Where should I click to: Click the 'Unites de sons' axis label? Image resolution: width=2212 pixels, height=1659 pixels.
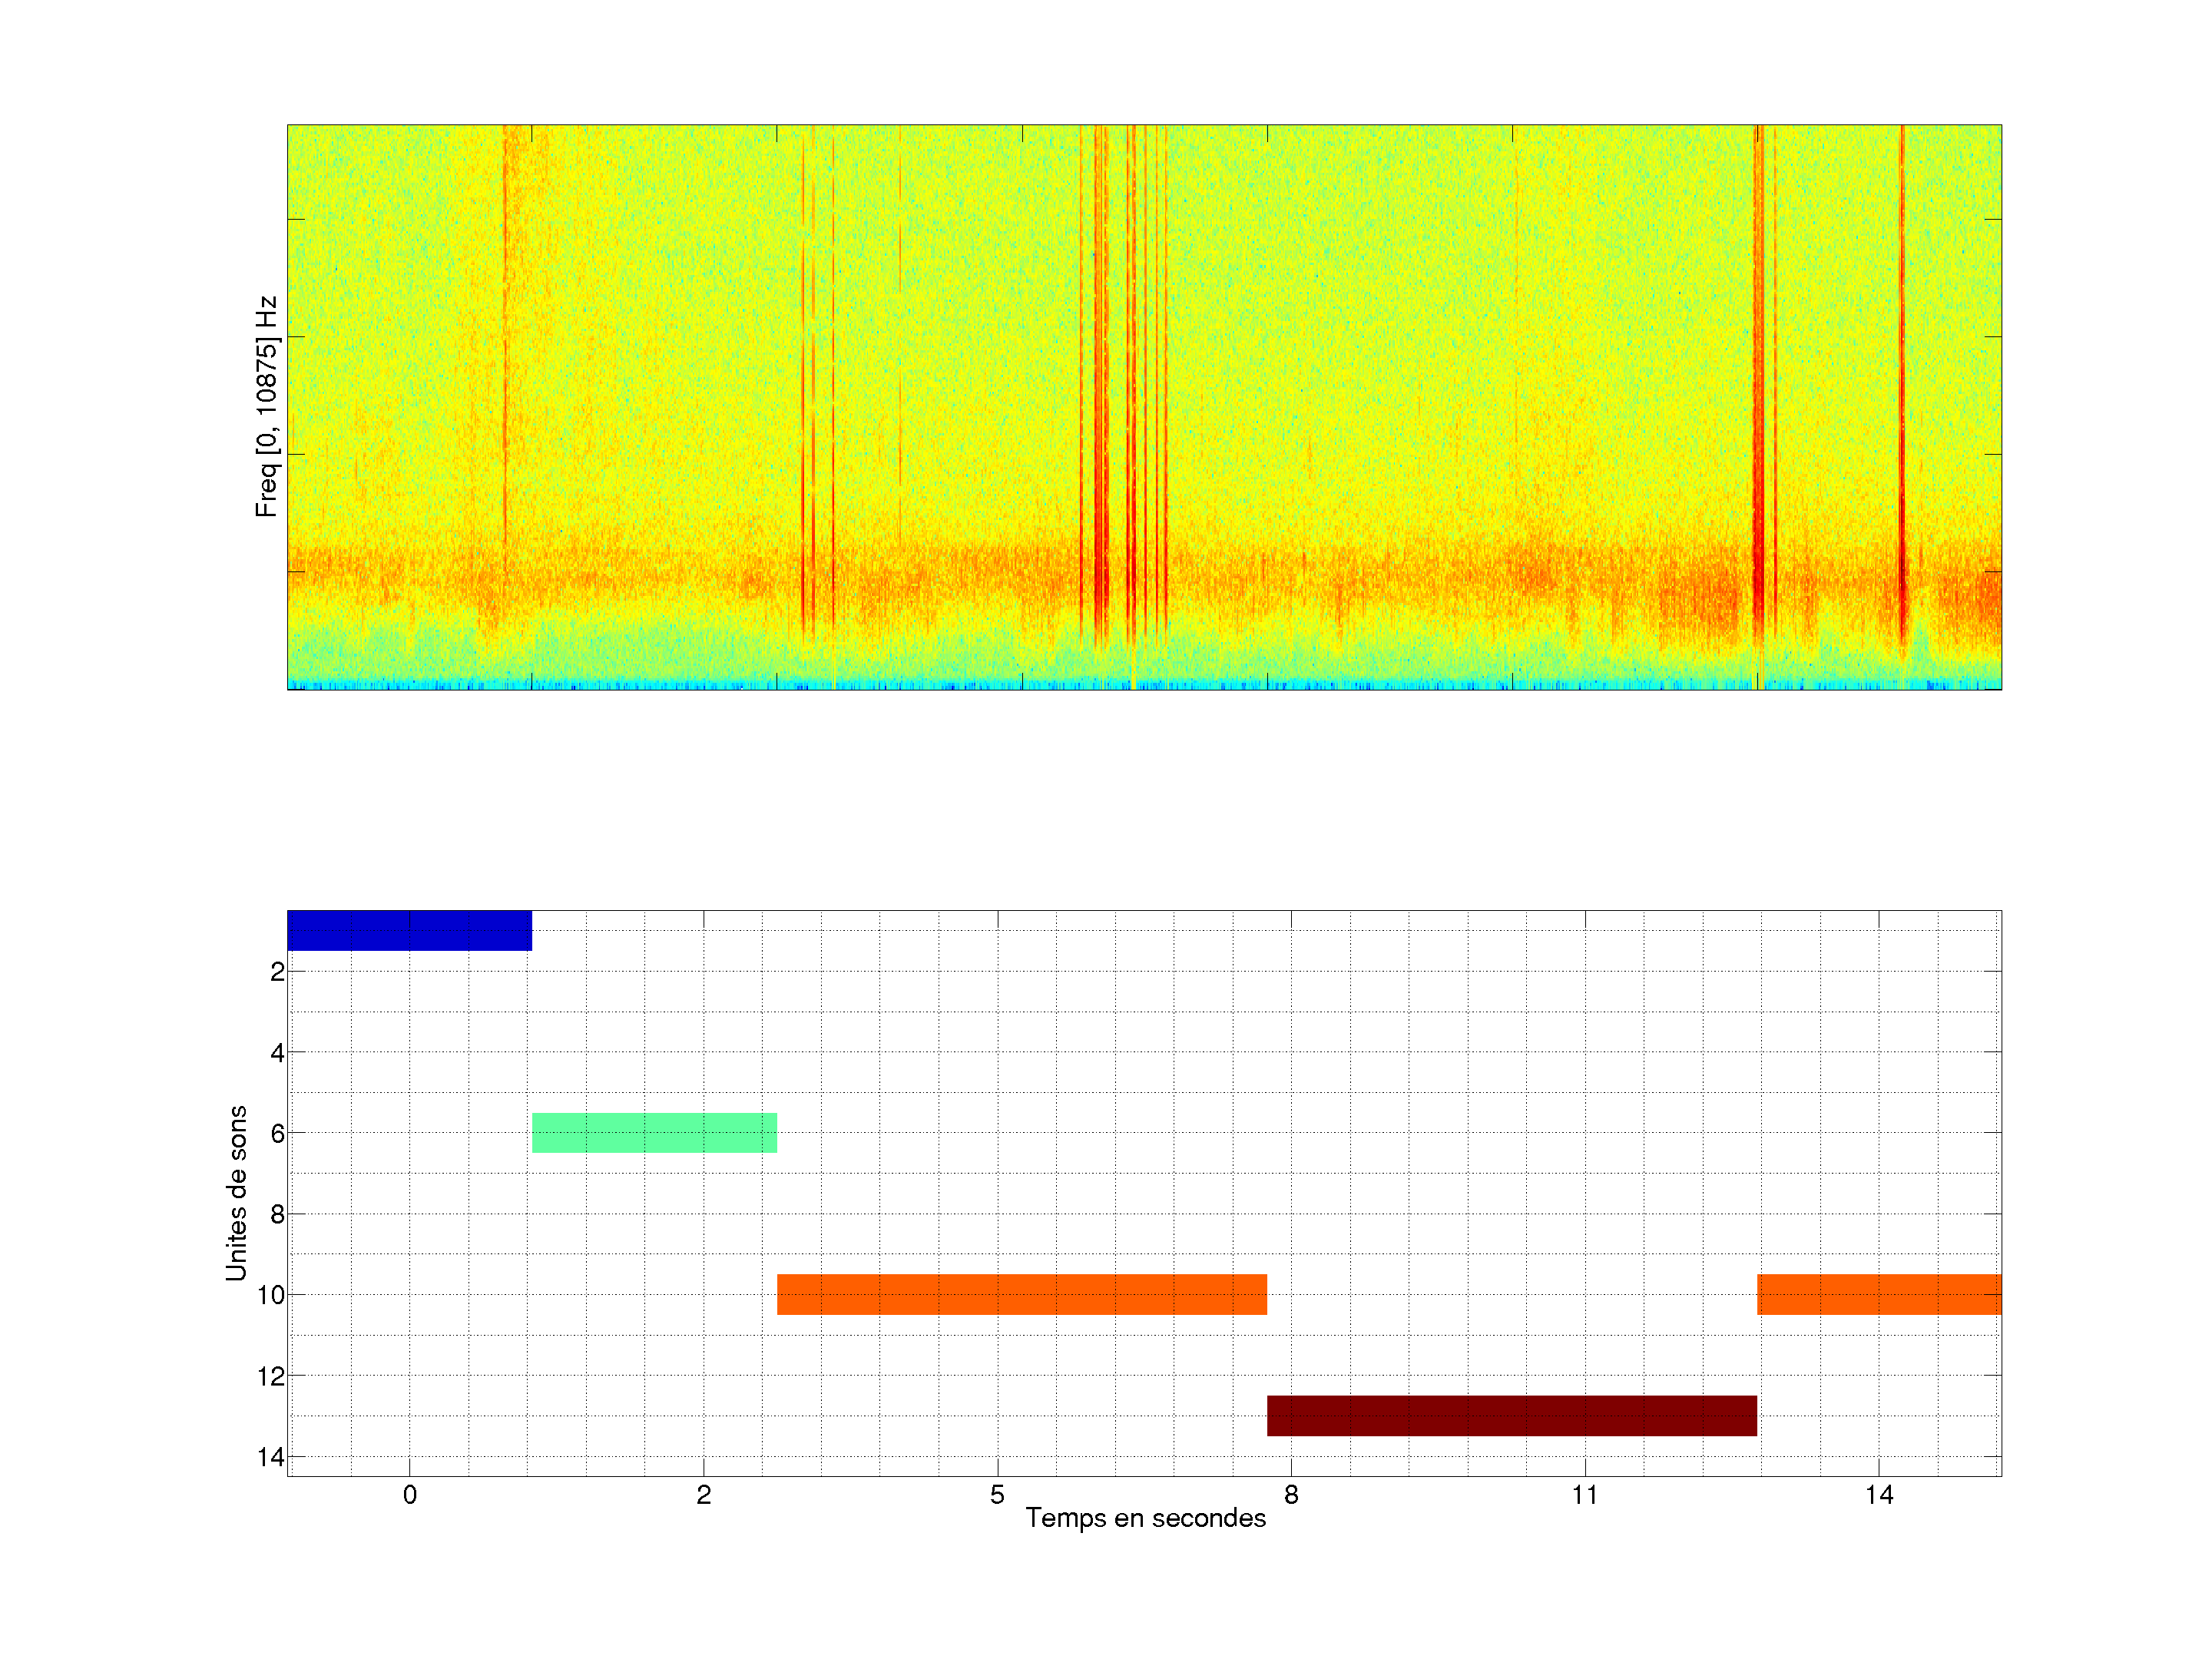[x=236, y=1193]
